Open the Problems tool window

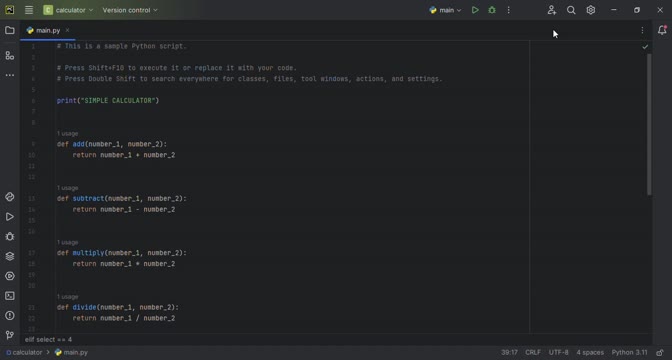pos(9,315)
